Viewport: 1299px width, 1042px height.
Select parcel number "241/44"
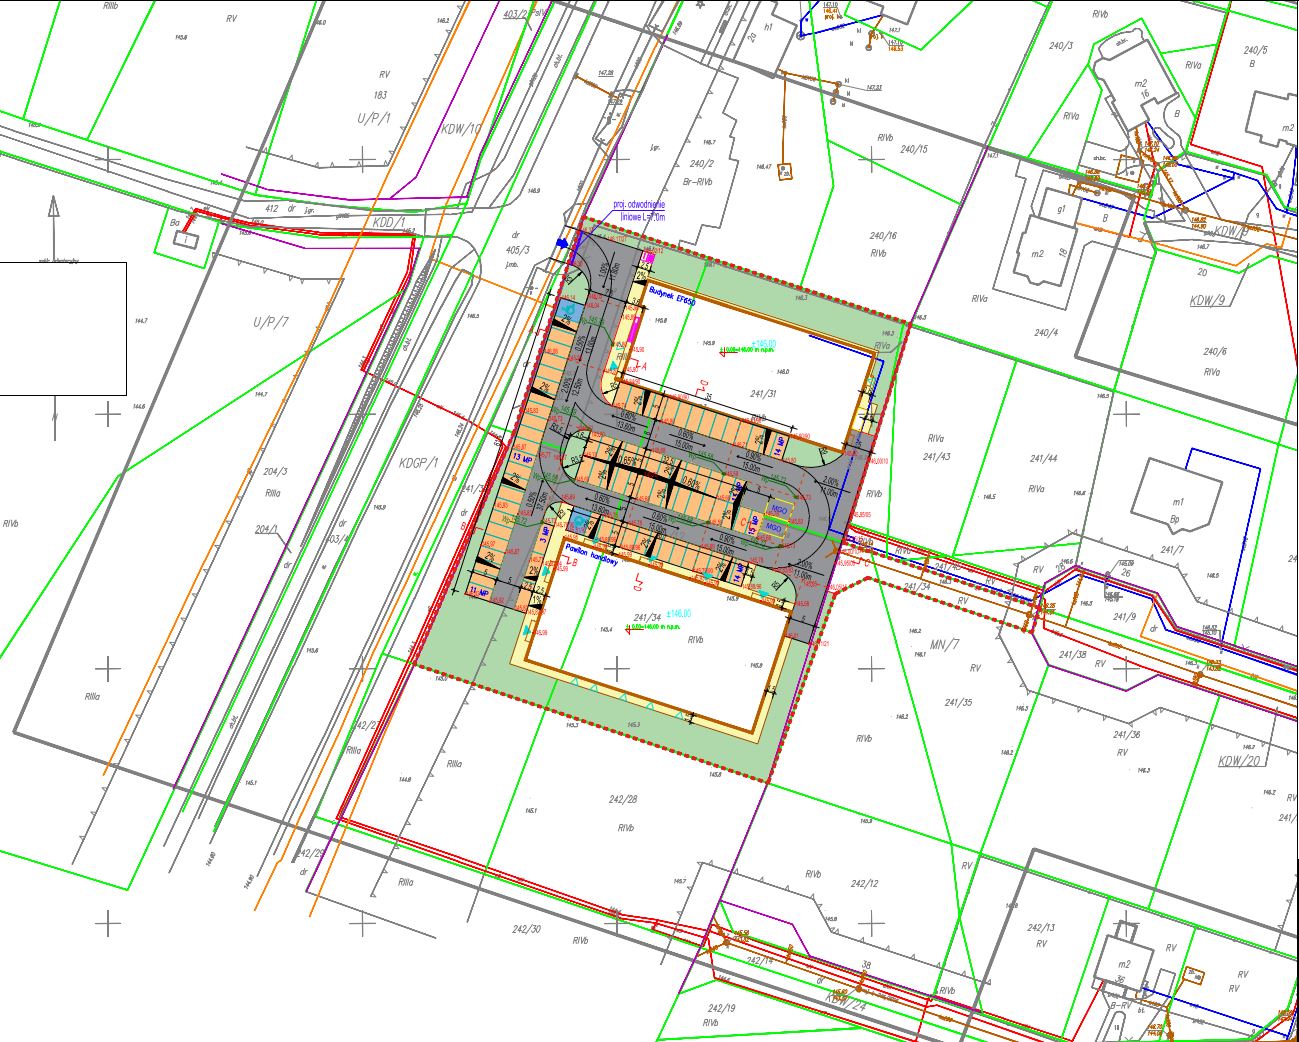pos(1043,458)
